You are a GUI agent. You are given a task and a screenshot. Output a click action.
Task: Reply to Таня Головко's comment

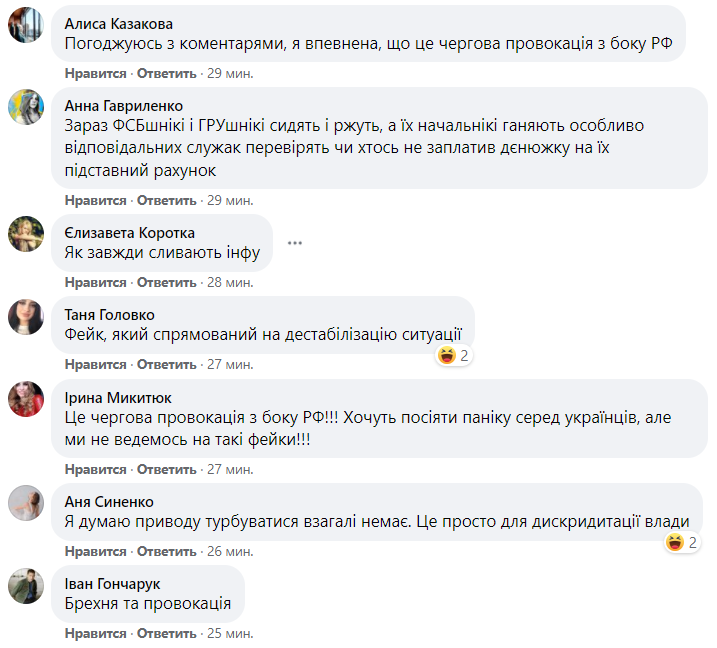click(167, 364)
